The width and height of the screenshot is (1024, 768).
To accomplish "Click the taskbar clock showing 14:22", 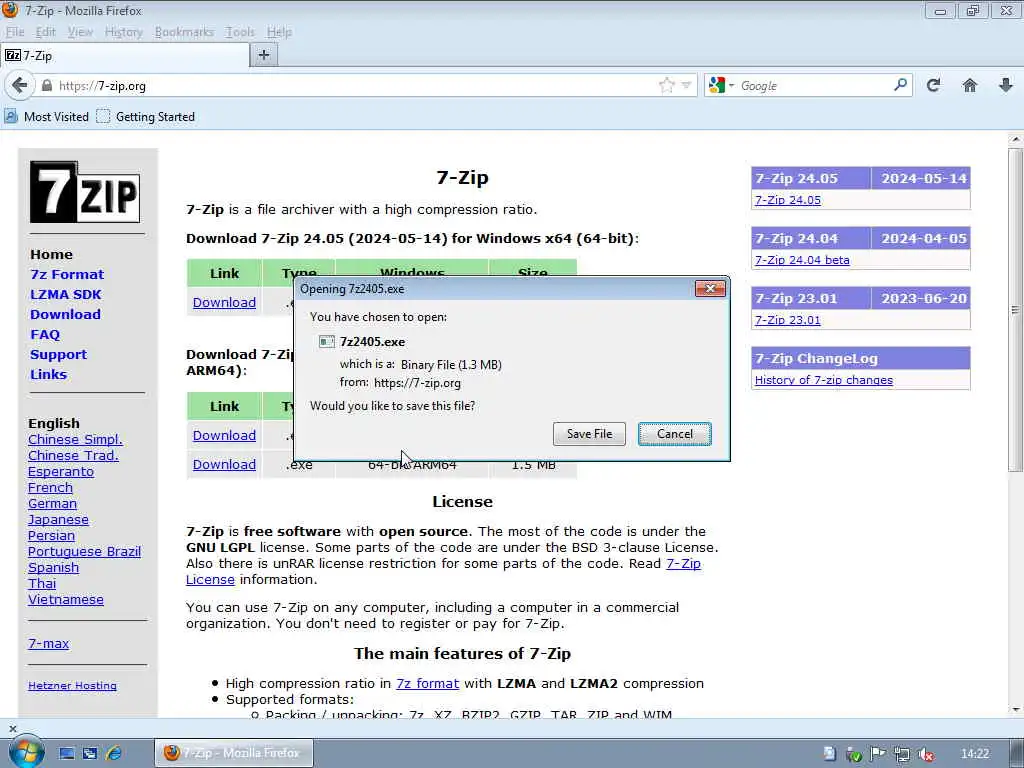I will click(x=974, y=754).
